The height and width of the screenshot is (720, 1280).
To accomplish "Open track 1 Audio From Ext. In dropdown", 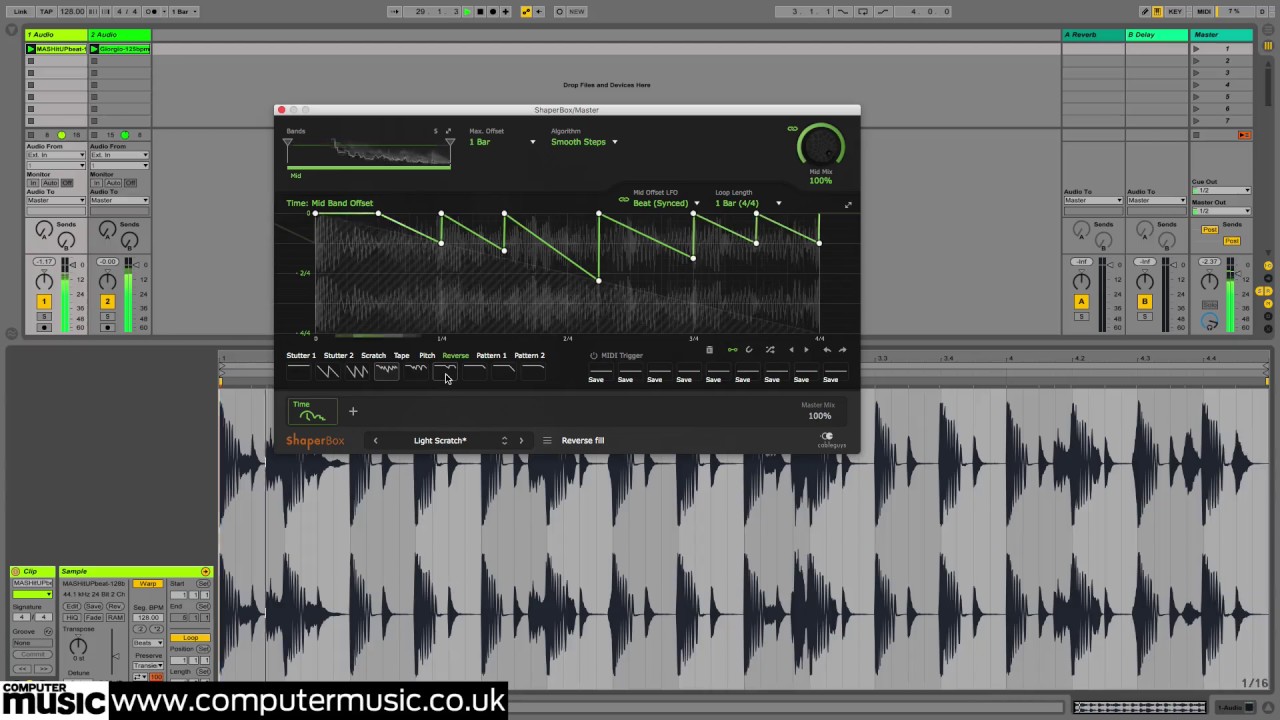I will pyautogui.click(x=56, y=155).
